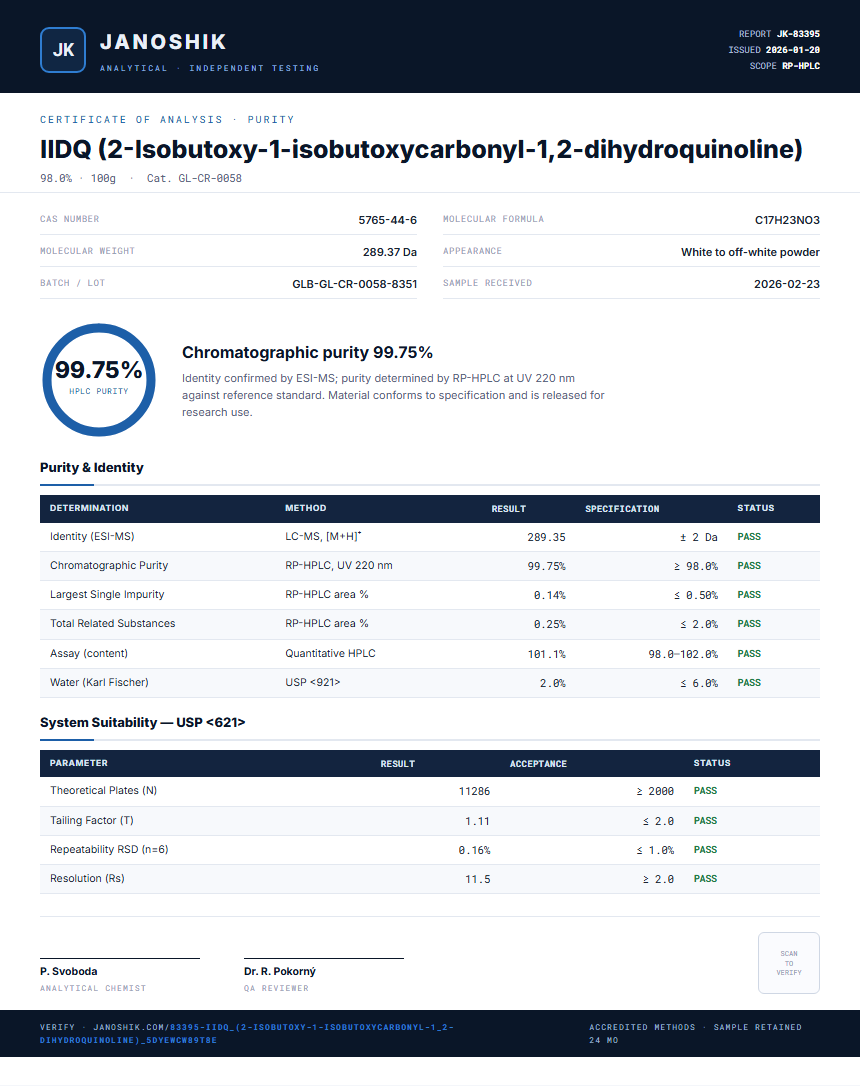The width and height of the screenshot is (860, 1086).
Task: Click PASS status for Resolution row
Action: point(706,879)
